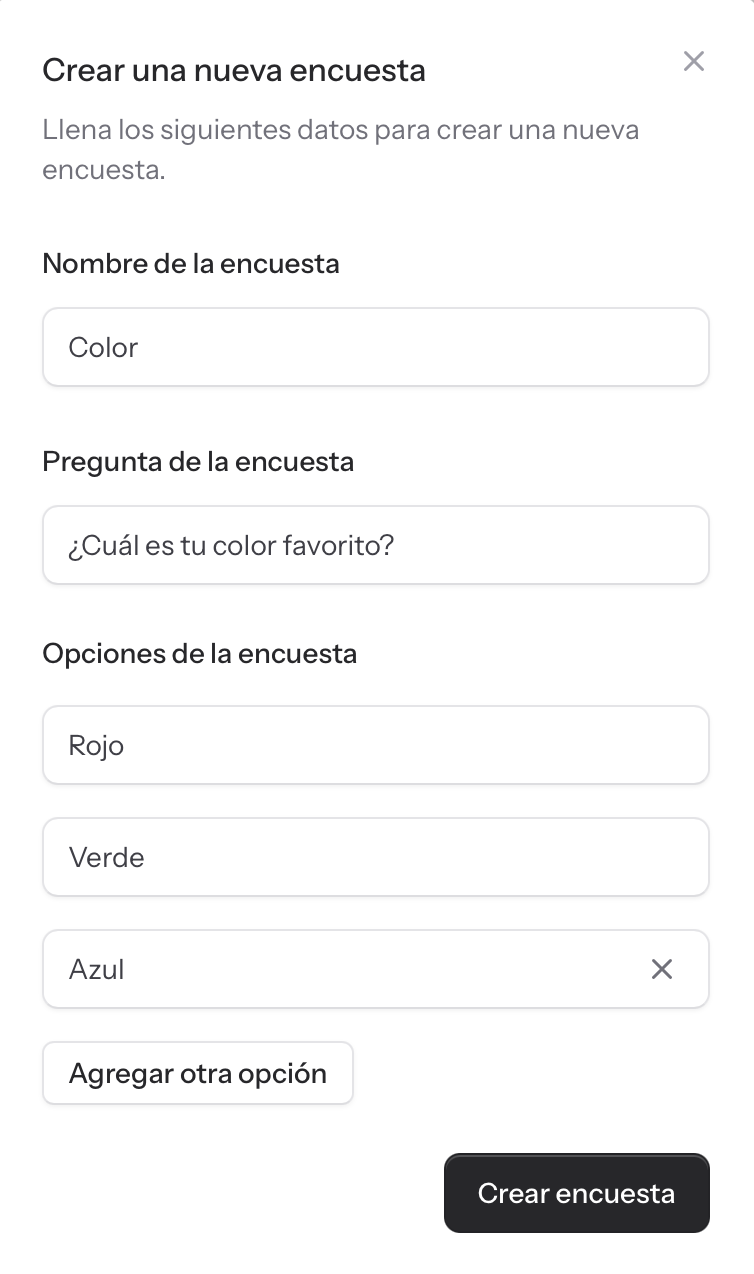Click the Crear una nueva encuesta heading

pos(234,71)
